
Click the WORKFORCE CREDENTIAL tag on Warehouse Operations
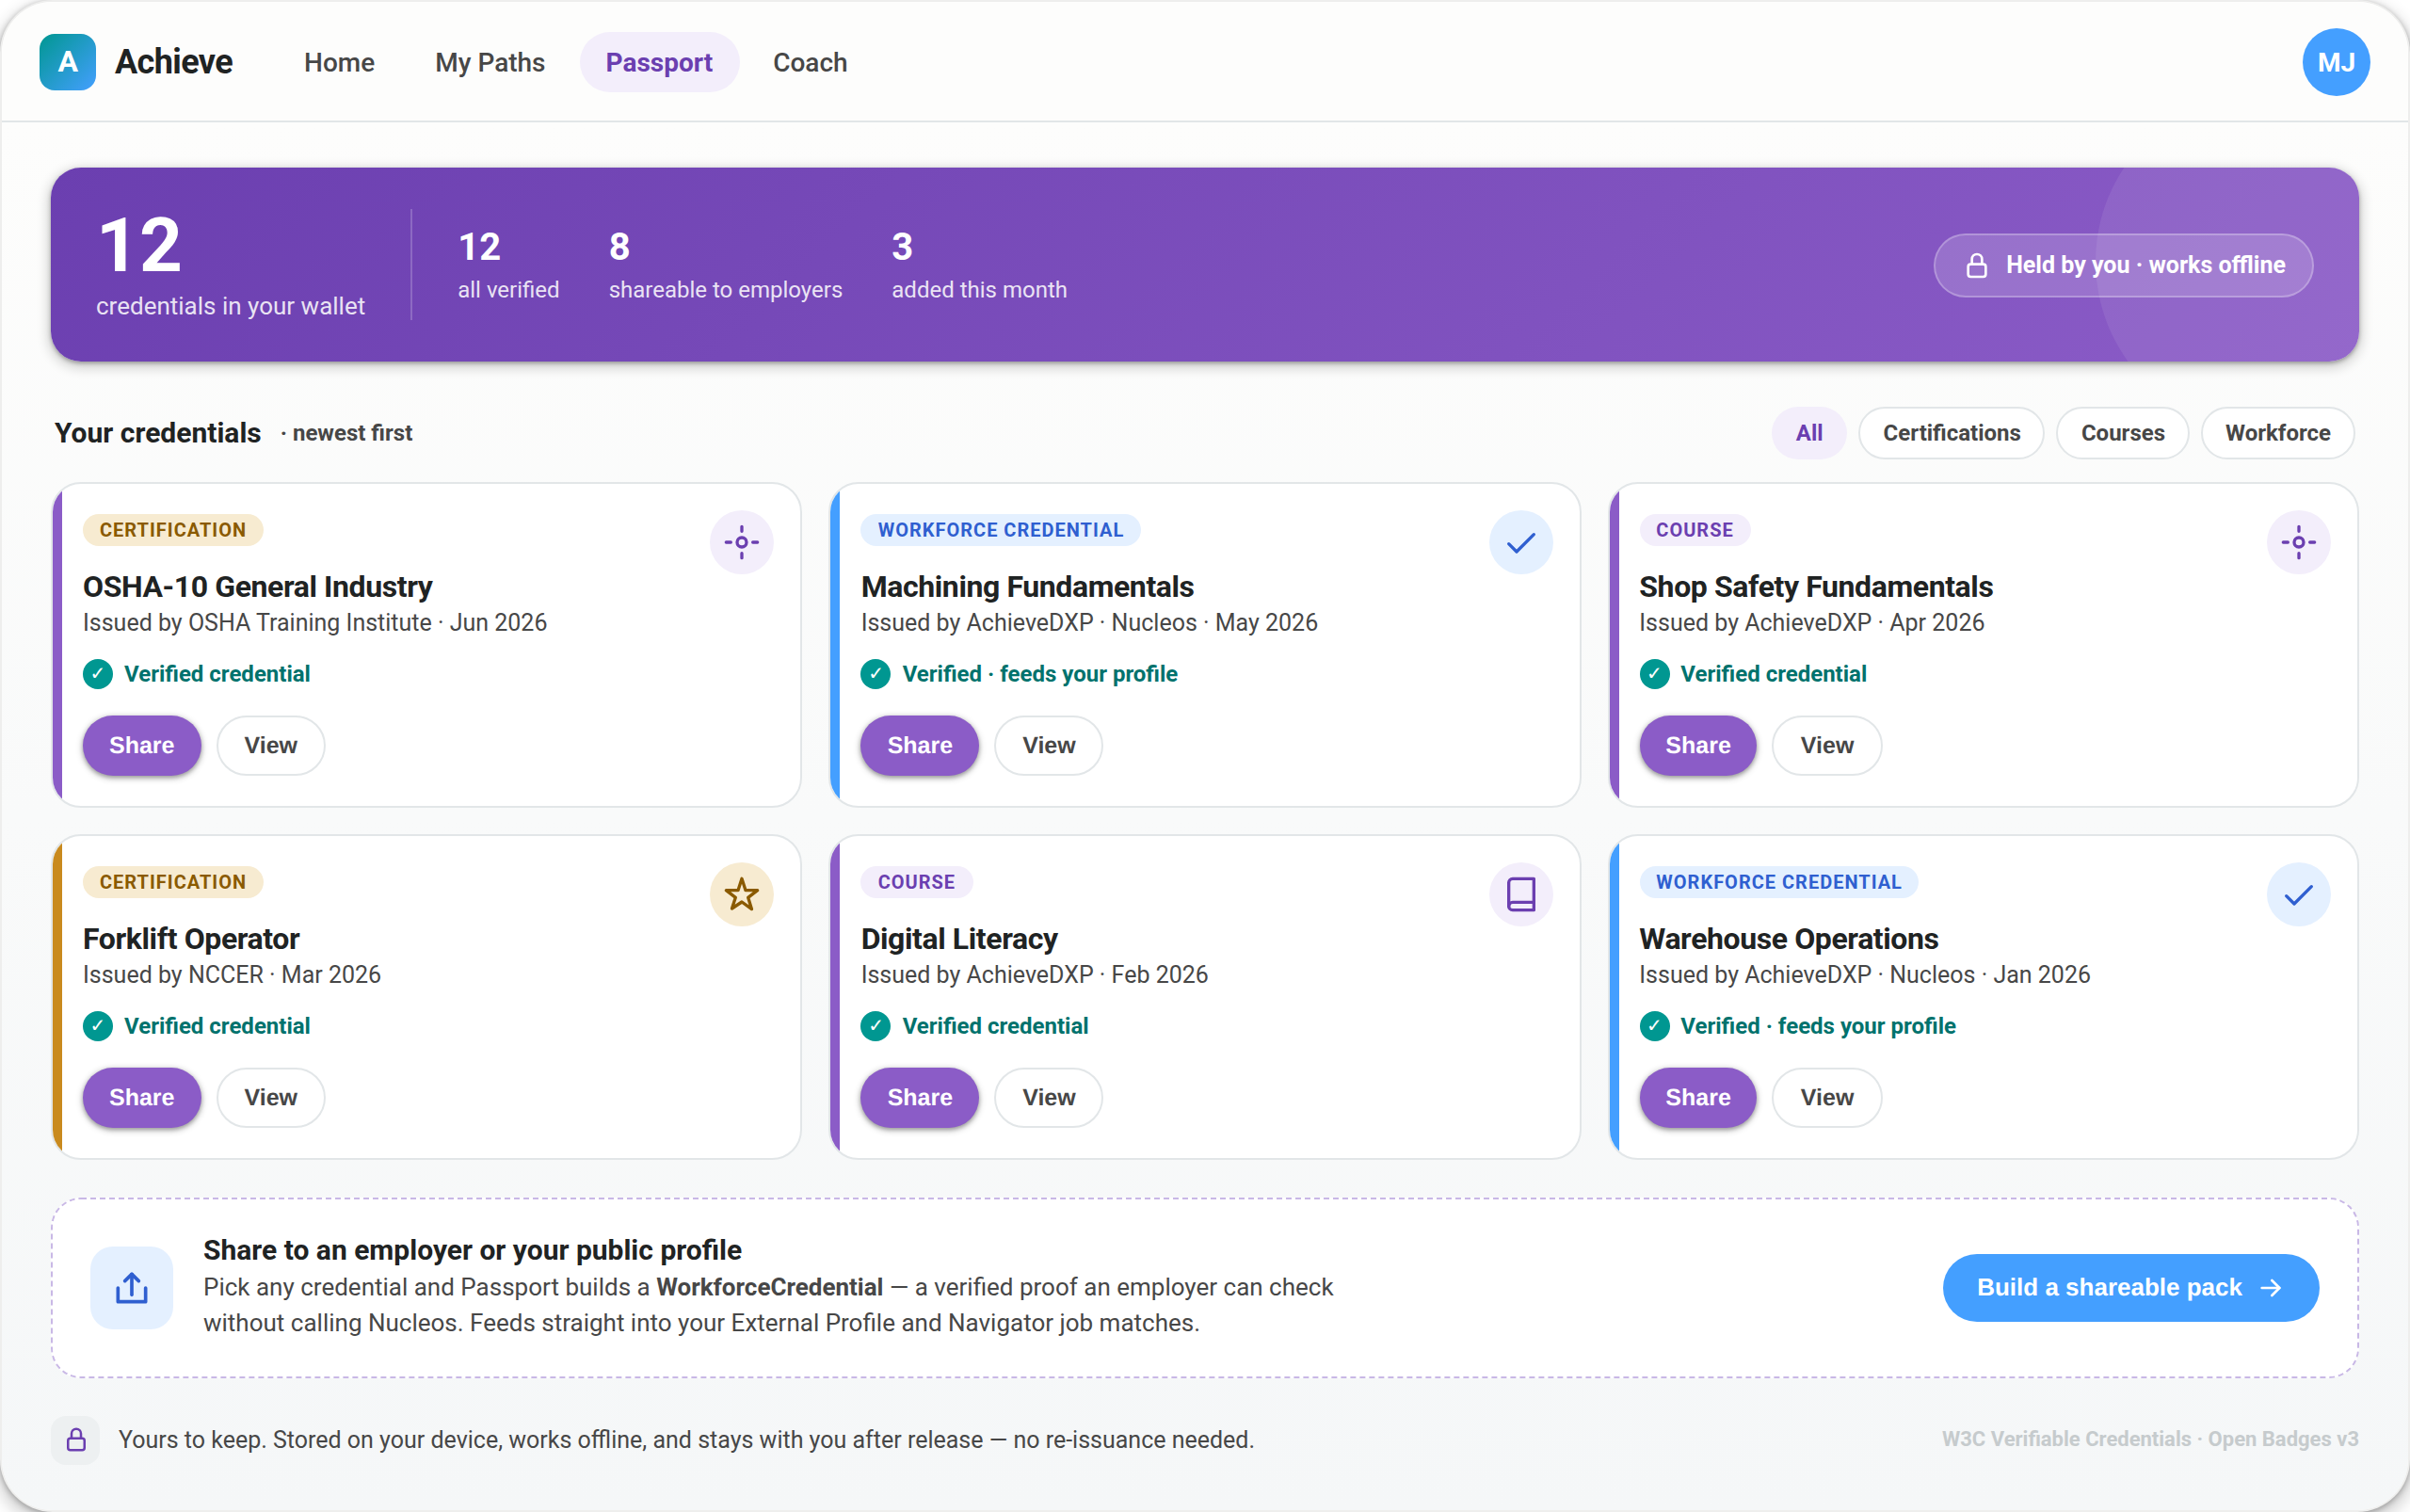(x=1778, y=882)
